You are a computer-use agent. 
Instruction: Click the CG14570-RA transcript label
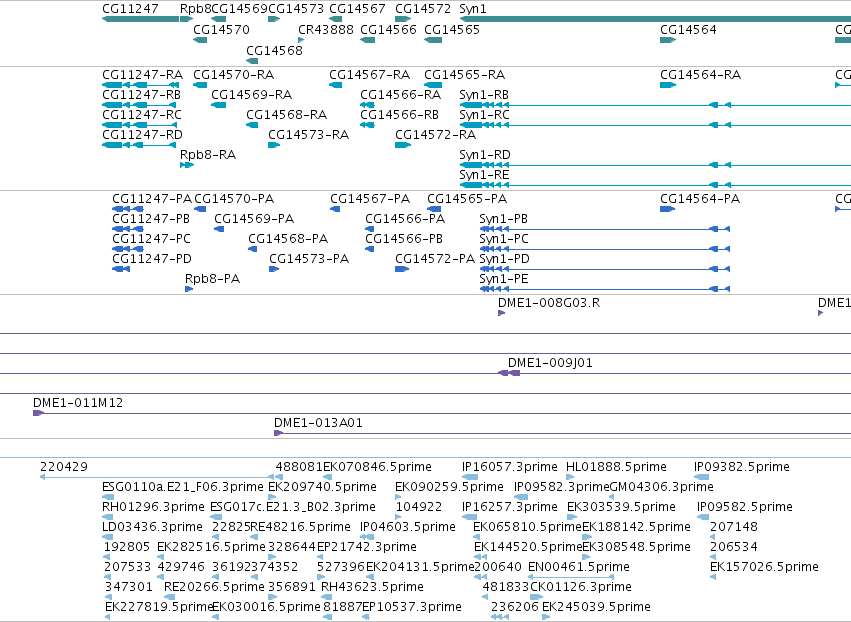tap(233, 74)
